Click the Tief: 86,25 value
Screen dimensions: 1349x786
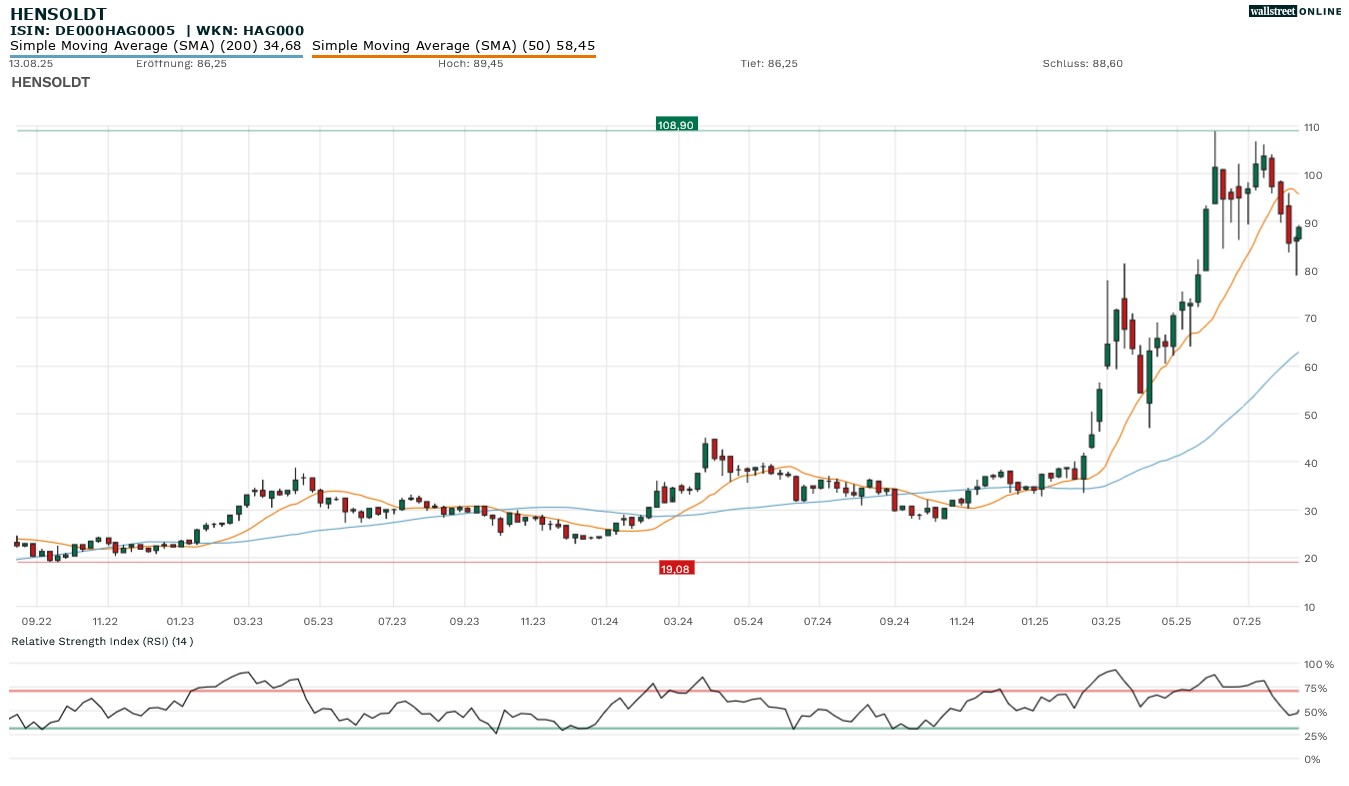[769, 64]
